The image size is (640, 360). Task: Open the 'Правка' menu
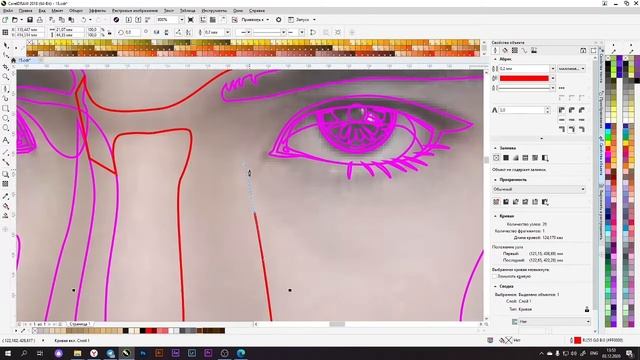25,11
